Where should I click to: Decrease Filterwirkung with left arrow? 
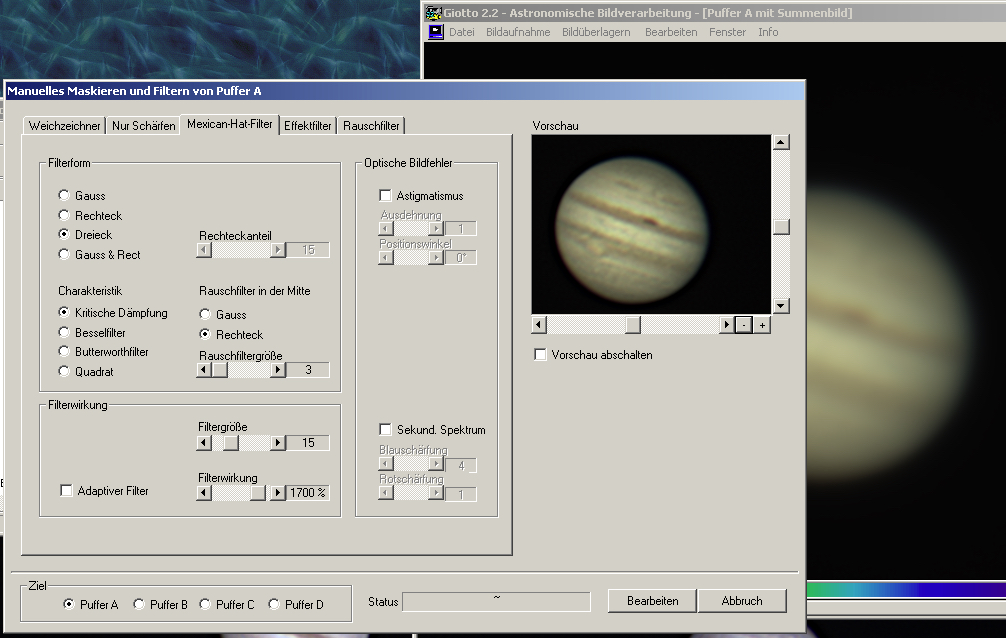[204, 493]
